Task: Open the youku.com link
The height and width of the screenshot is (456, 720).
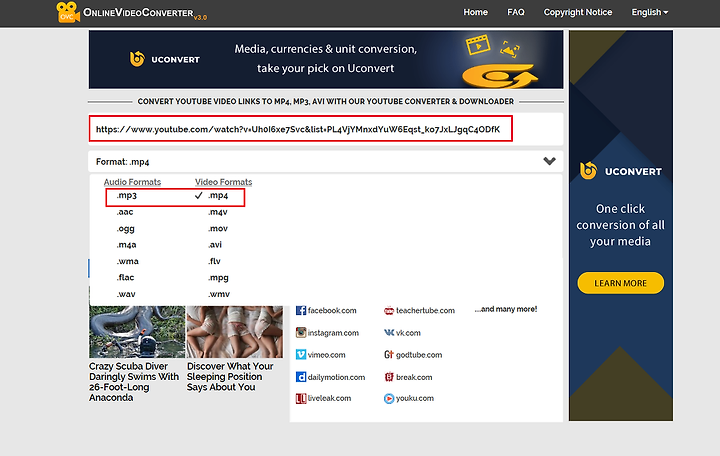Action: click(x=415, y=398)
